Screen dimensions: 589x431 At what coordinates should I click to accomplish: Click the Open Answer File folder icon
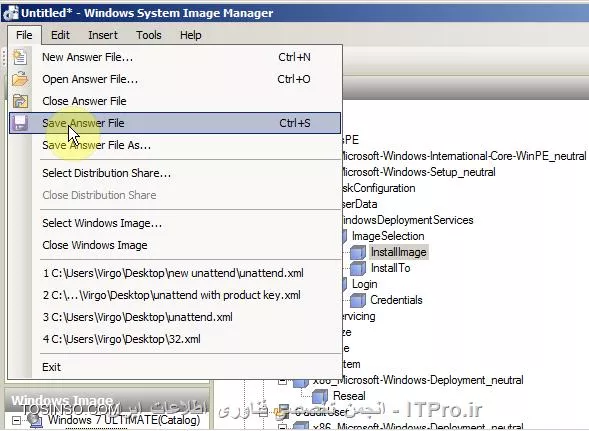point(20,79)
